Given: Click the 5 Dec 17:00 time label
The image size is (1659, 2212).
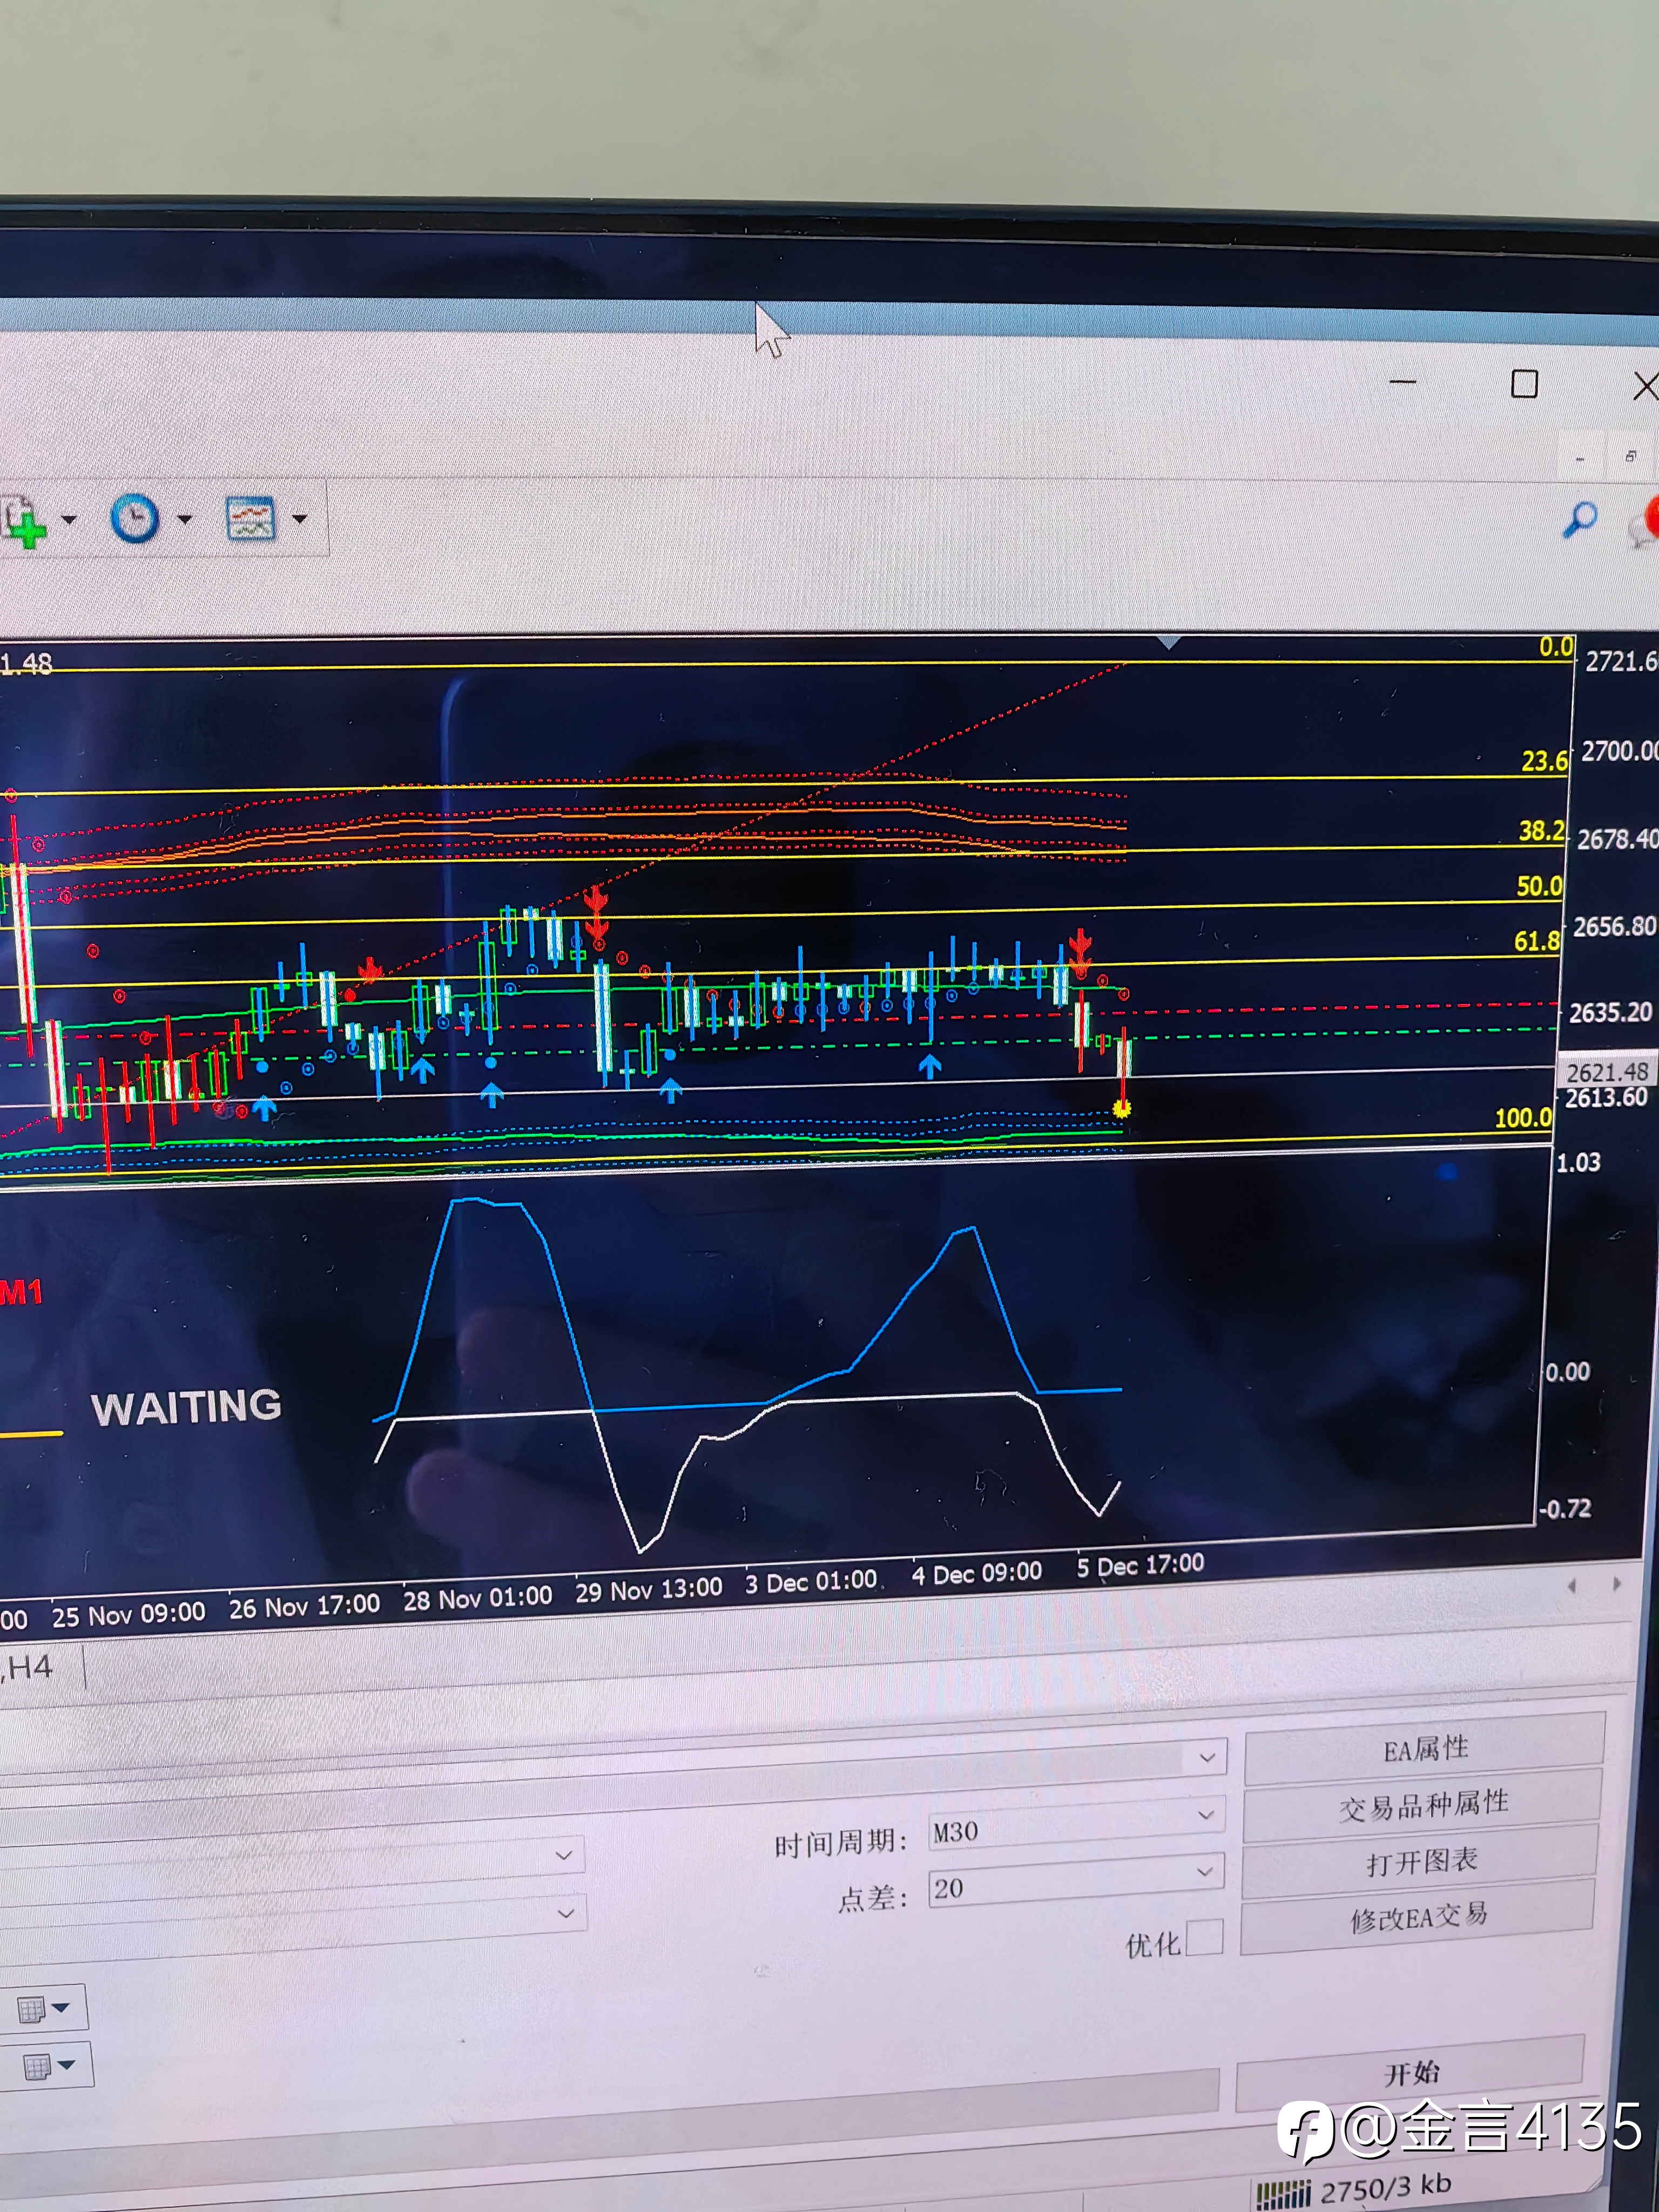Looking at the screenshot, I should [1140, 1564].
